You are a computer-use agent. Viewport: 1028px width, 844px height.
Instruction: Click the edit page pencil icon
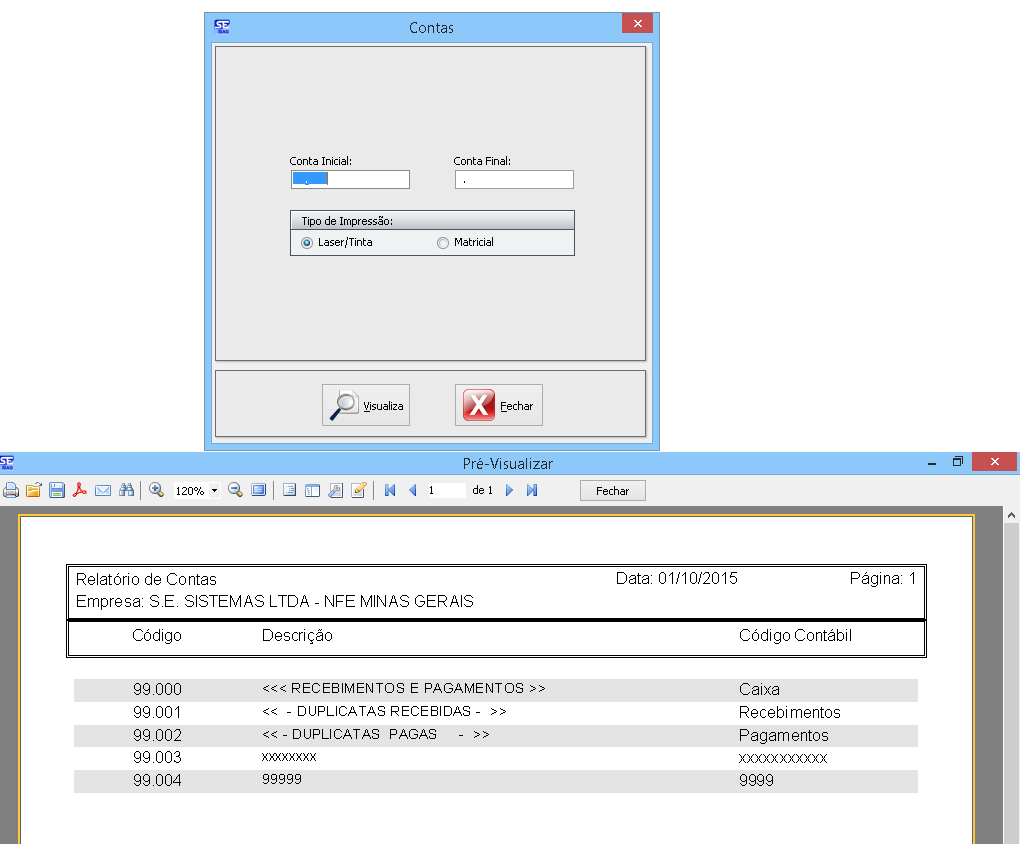[359, 490]
